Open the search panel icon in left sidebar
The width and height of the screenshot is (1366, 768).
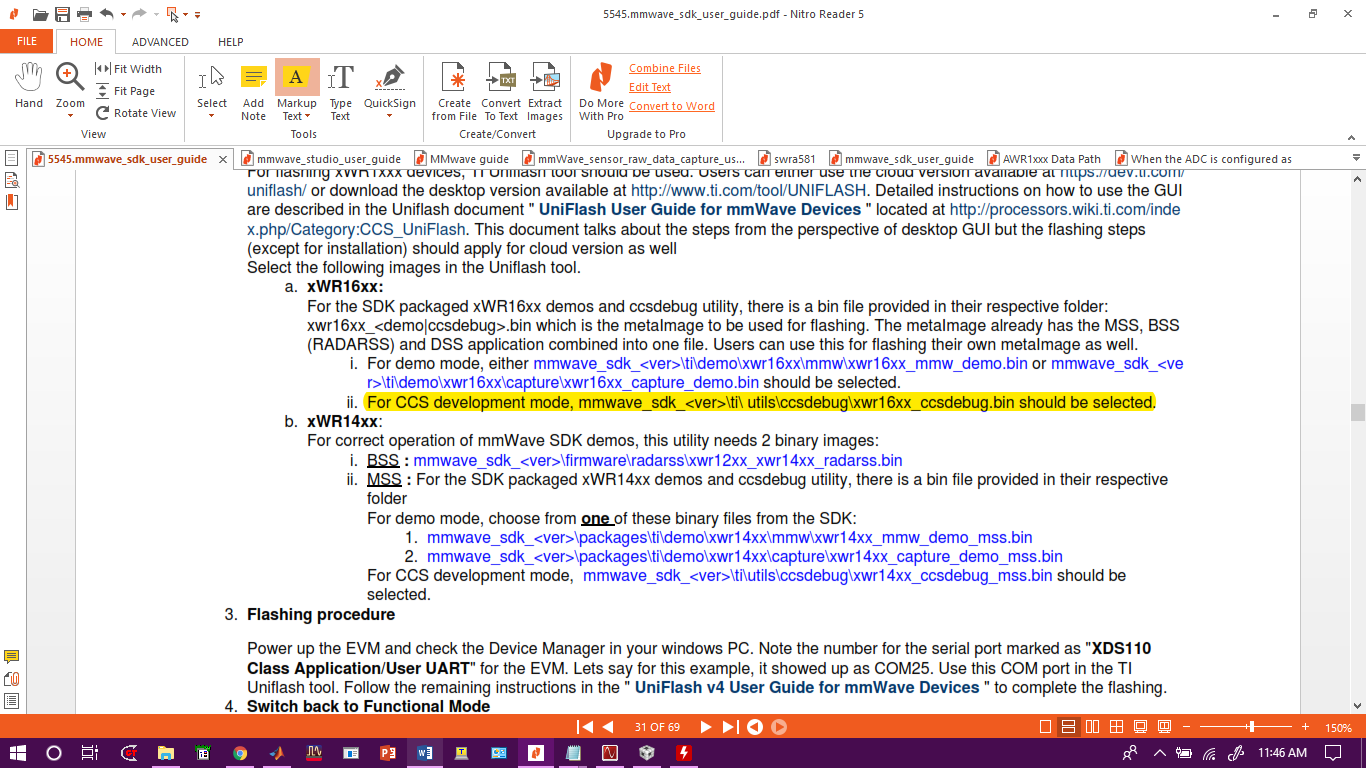(11, 180)
